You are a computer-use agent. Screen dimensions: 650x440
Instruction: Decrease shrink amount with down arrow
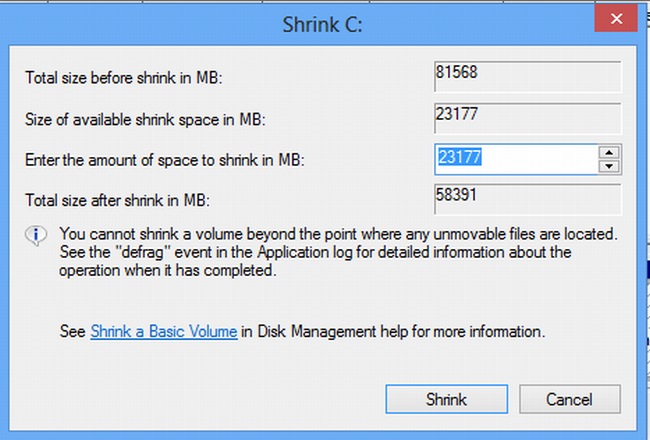(607, 166)
